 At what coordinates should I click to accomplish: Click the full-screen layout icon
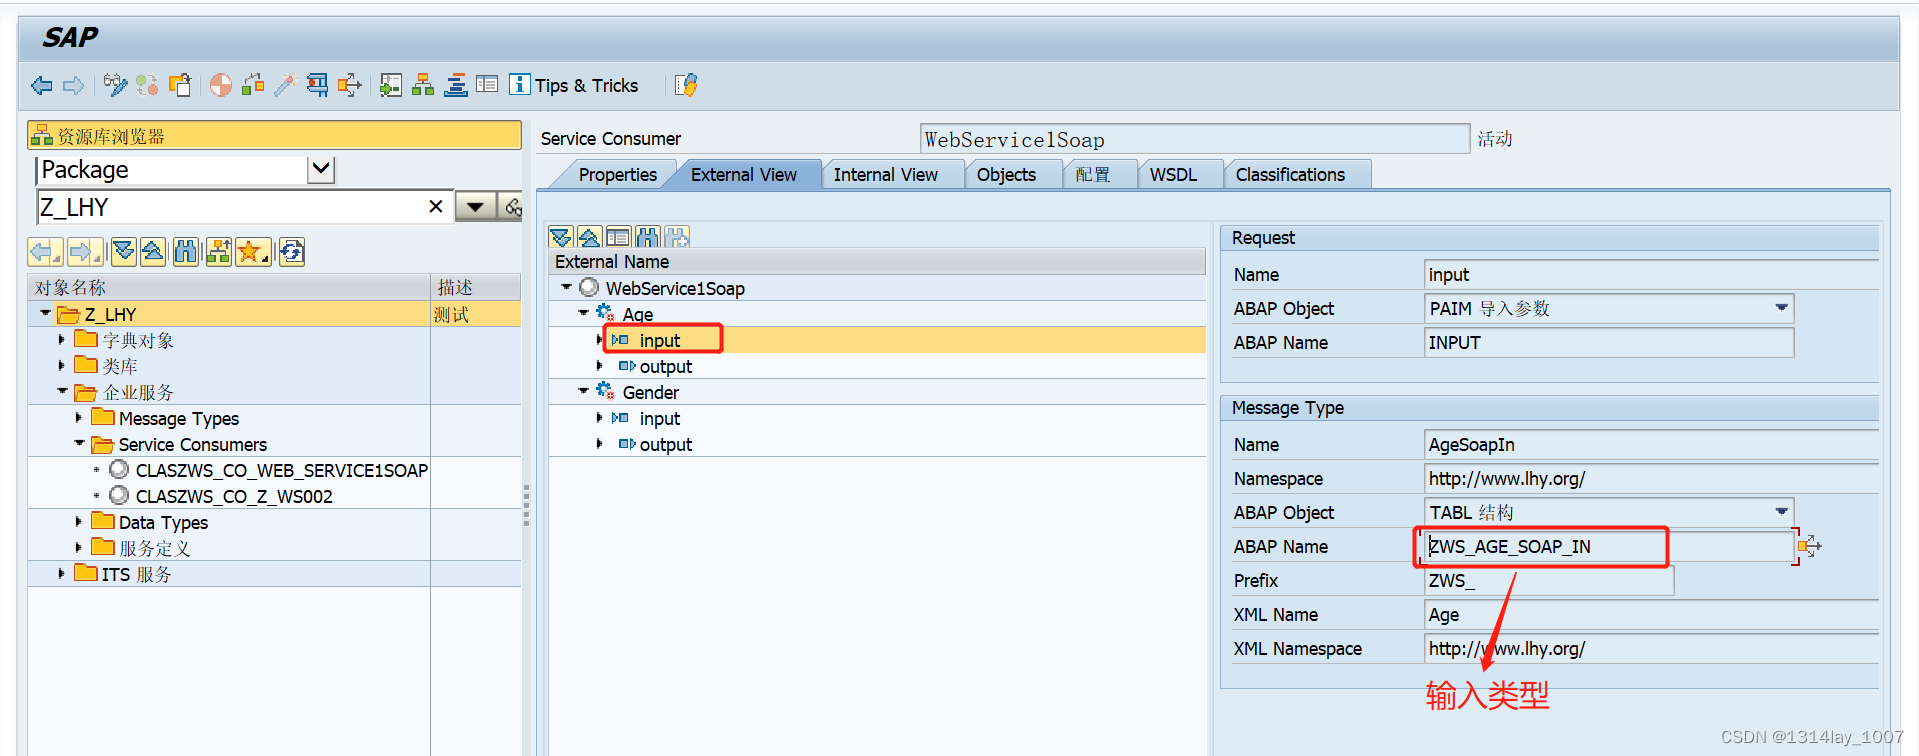coord(487,86)
